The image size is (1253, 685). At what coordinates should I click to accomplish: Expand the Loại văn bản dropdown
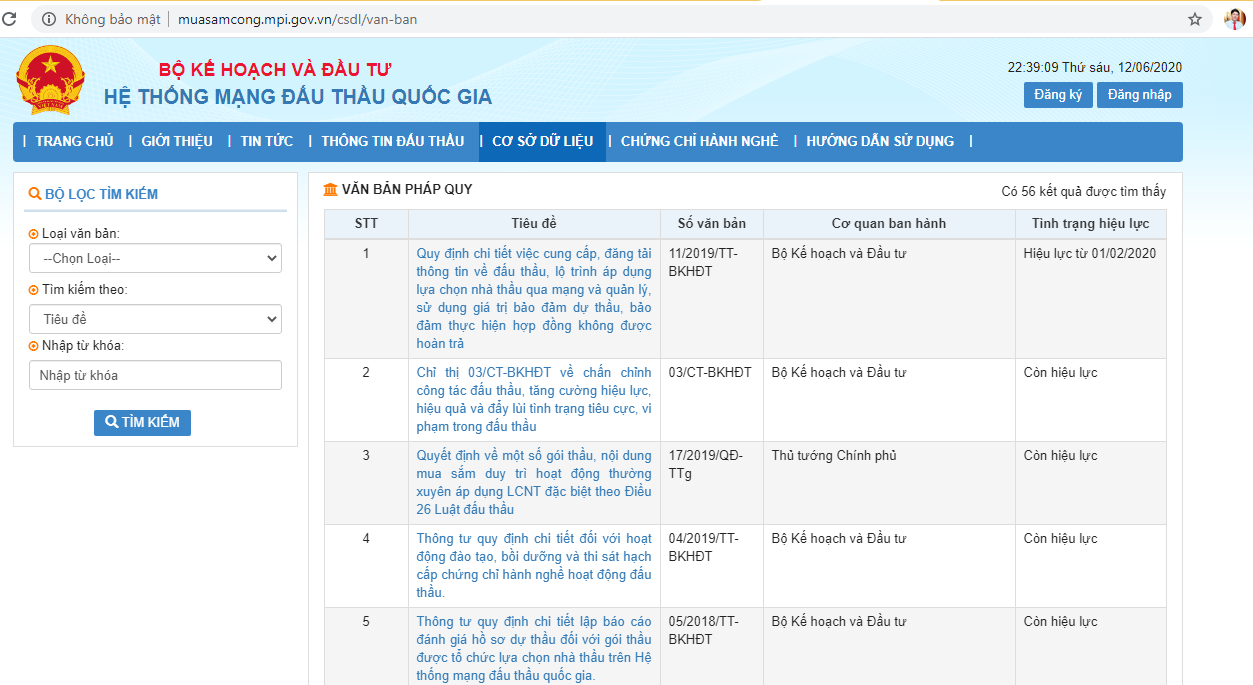coord(155,259)
